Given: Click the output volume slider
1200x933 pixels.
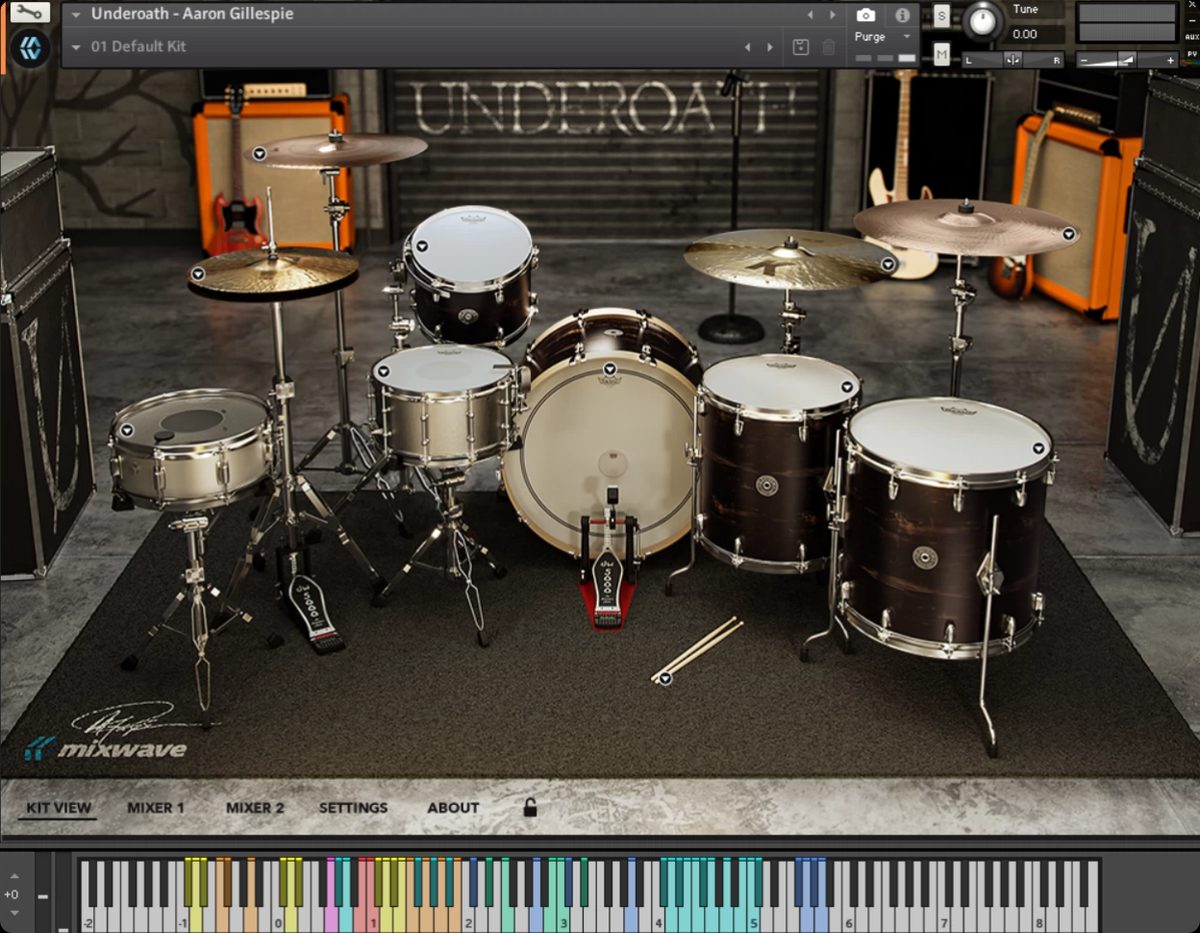Looking at the screenshot, I should (x=1127, y=60).
